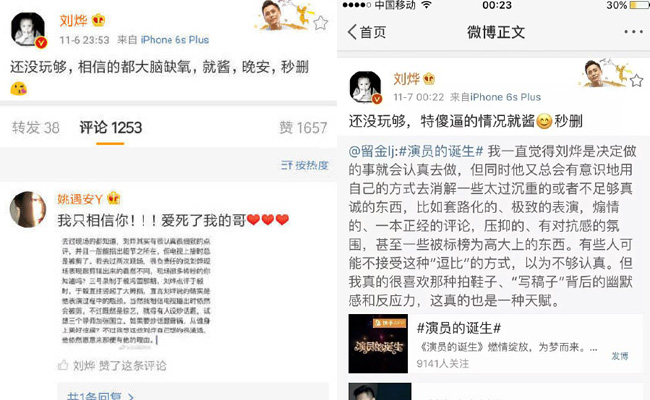The width and height of the screenshot is (650, 400).
Task: Open the 赞 1657 likes tab
Action: click(x=303, y=127)
